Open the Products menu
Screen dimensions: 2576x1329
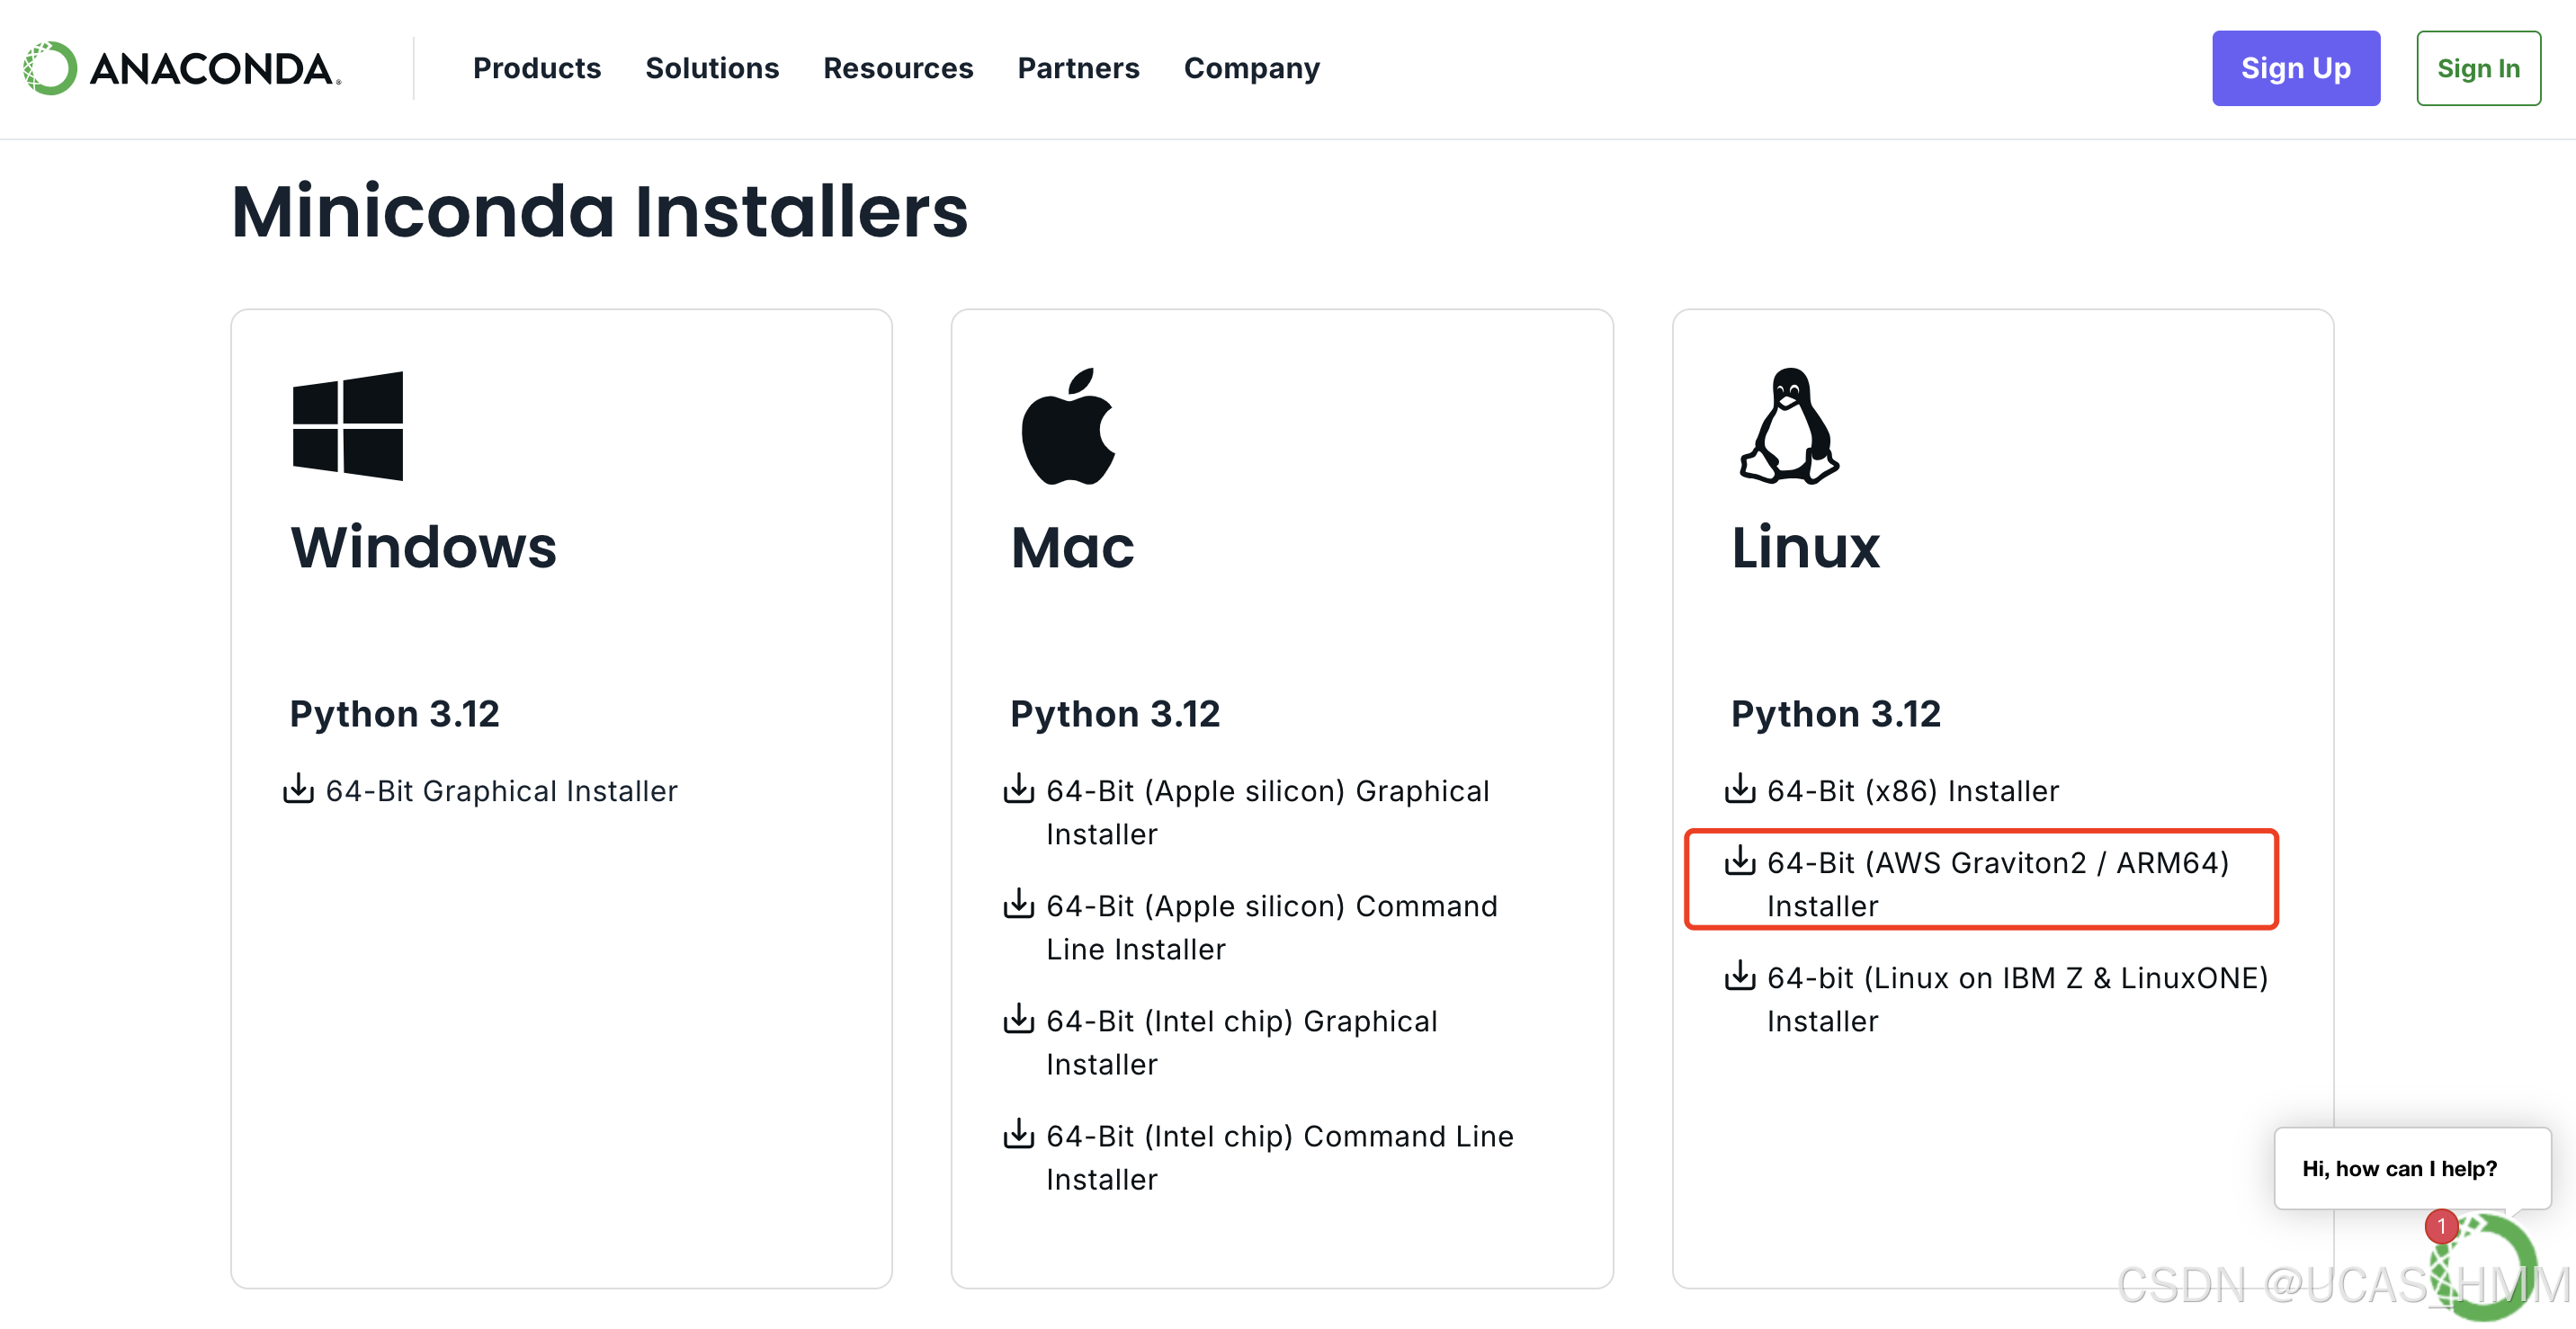(x=536, y=68)
